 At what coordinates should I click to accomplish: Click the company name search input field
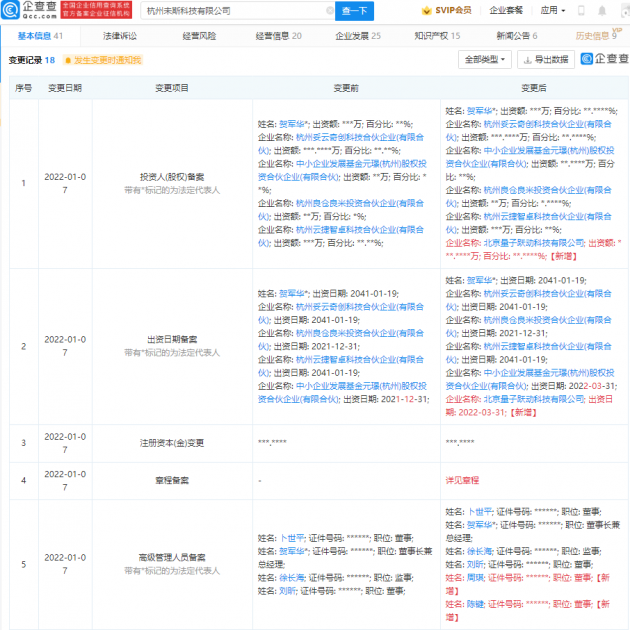(235, 11)
